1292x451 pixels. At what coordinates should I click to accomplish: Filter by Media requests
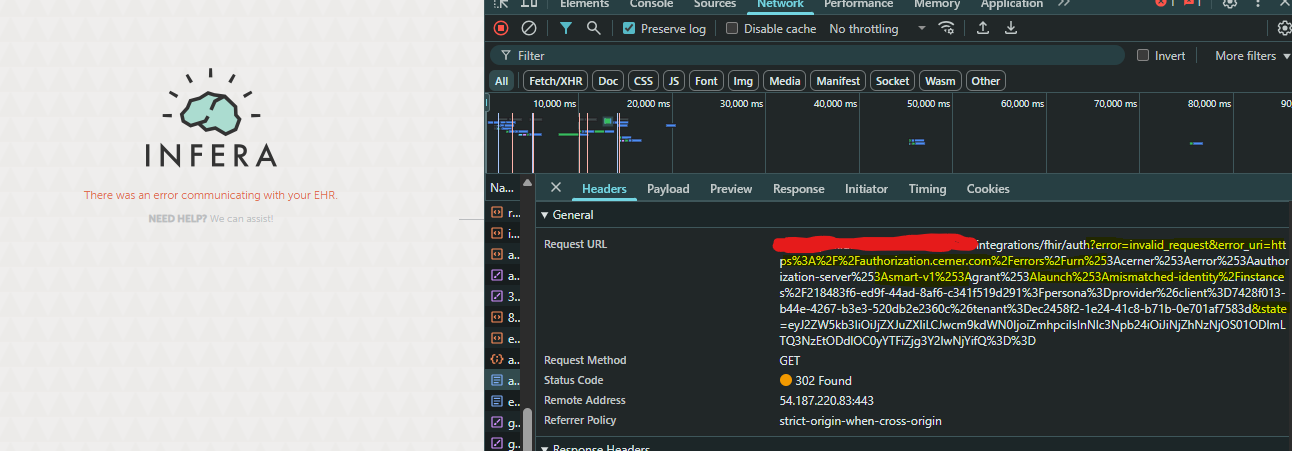click(x=785, y=81)
